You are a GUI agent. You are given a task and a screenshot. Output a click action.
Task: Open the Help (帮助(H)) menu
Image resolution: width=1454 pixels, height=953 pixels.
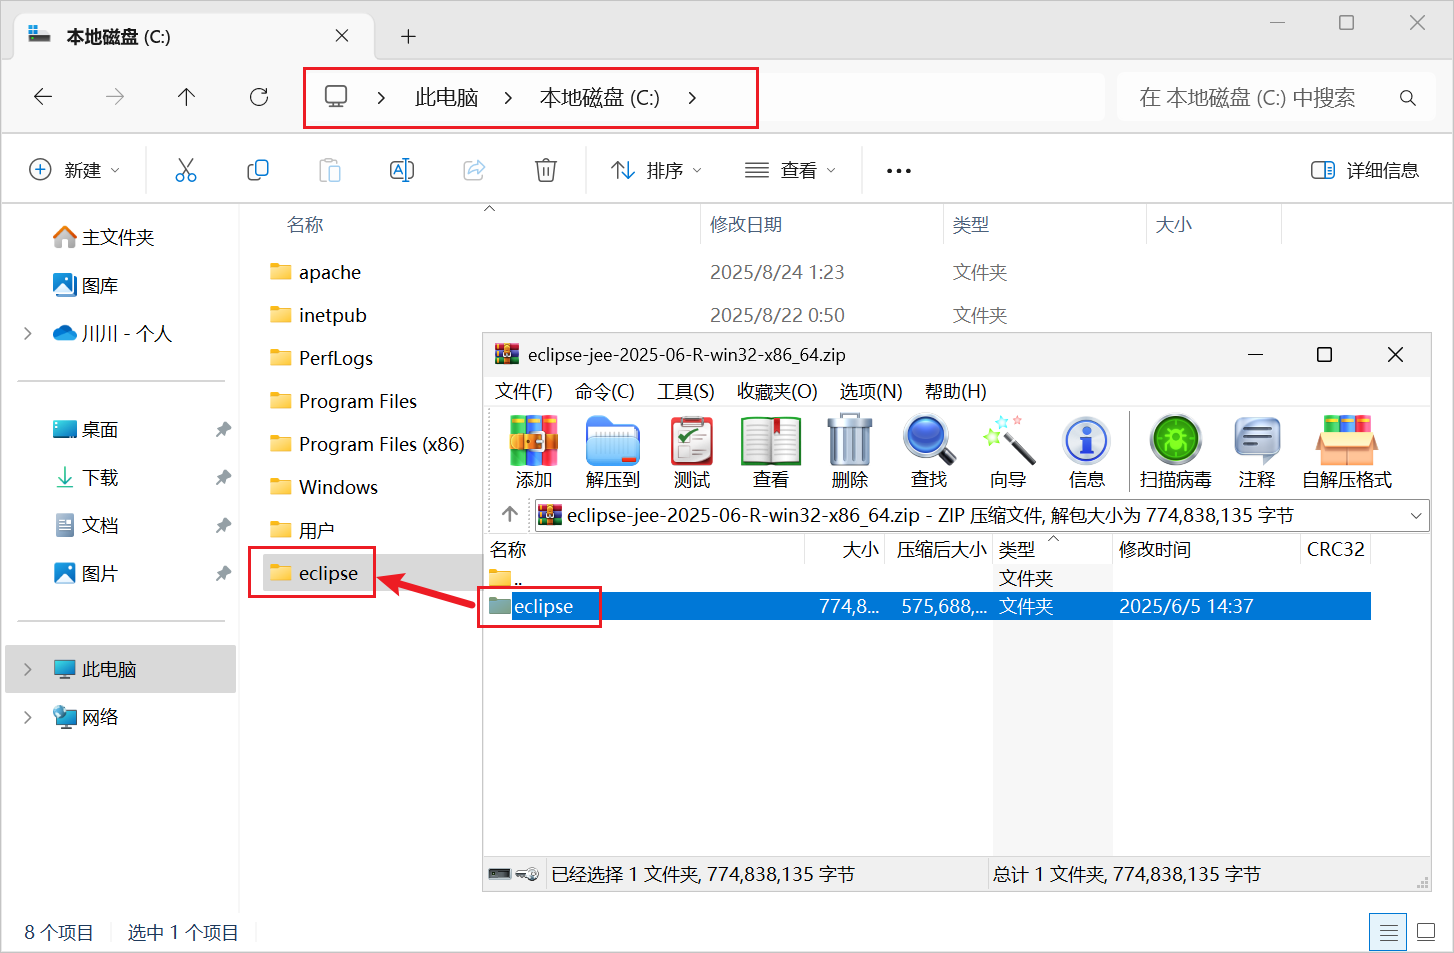[x=956, y=391]
